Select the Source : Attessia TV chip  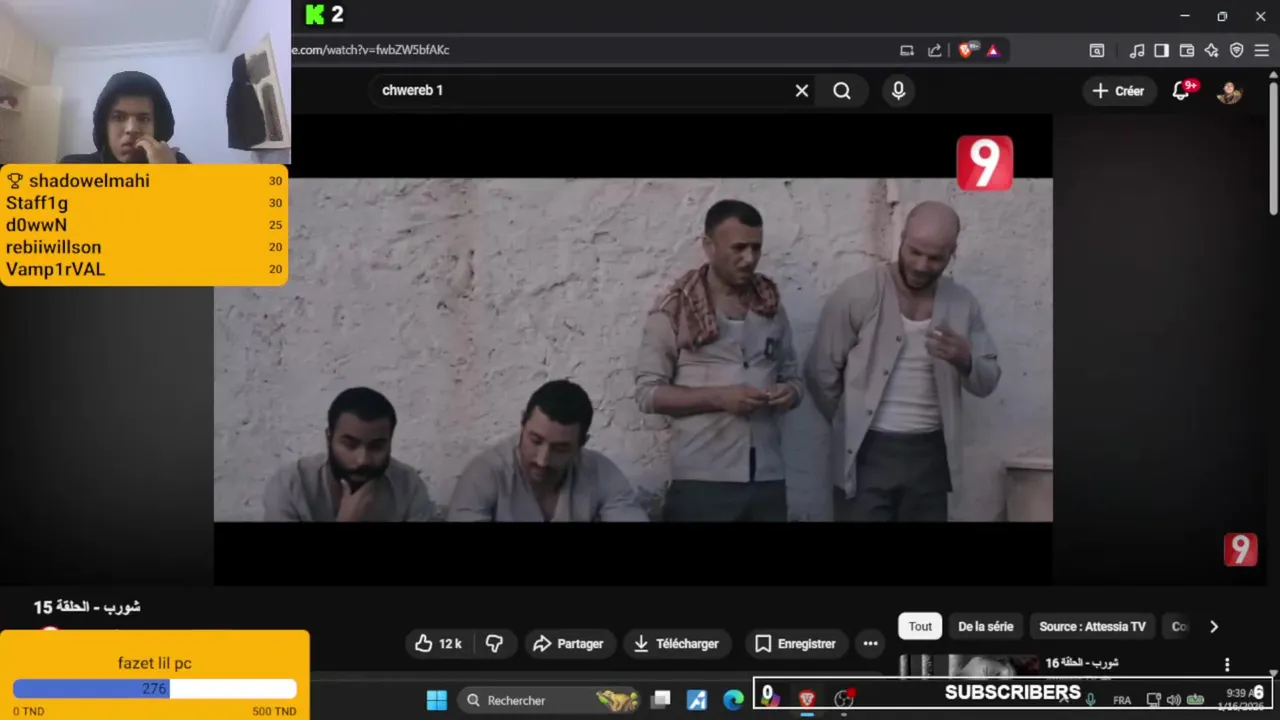click(1092, 627)
